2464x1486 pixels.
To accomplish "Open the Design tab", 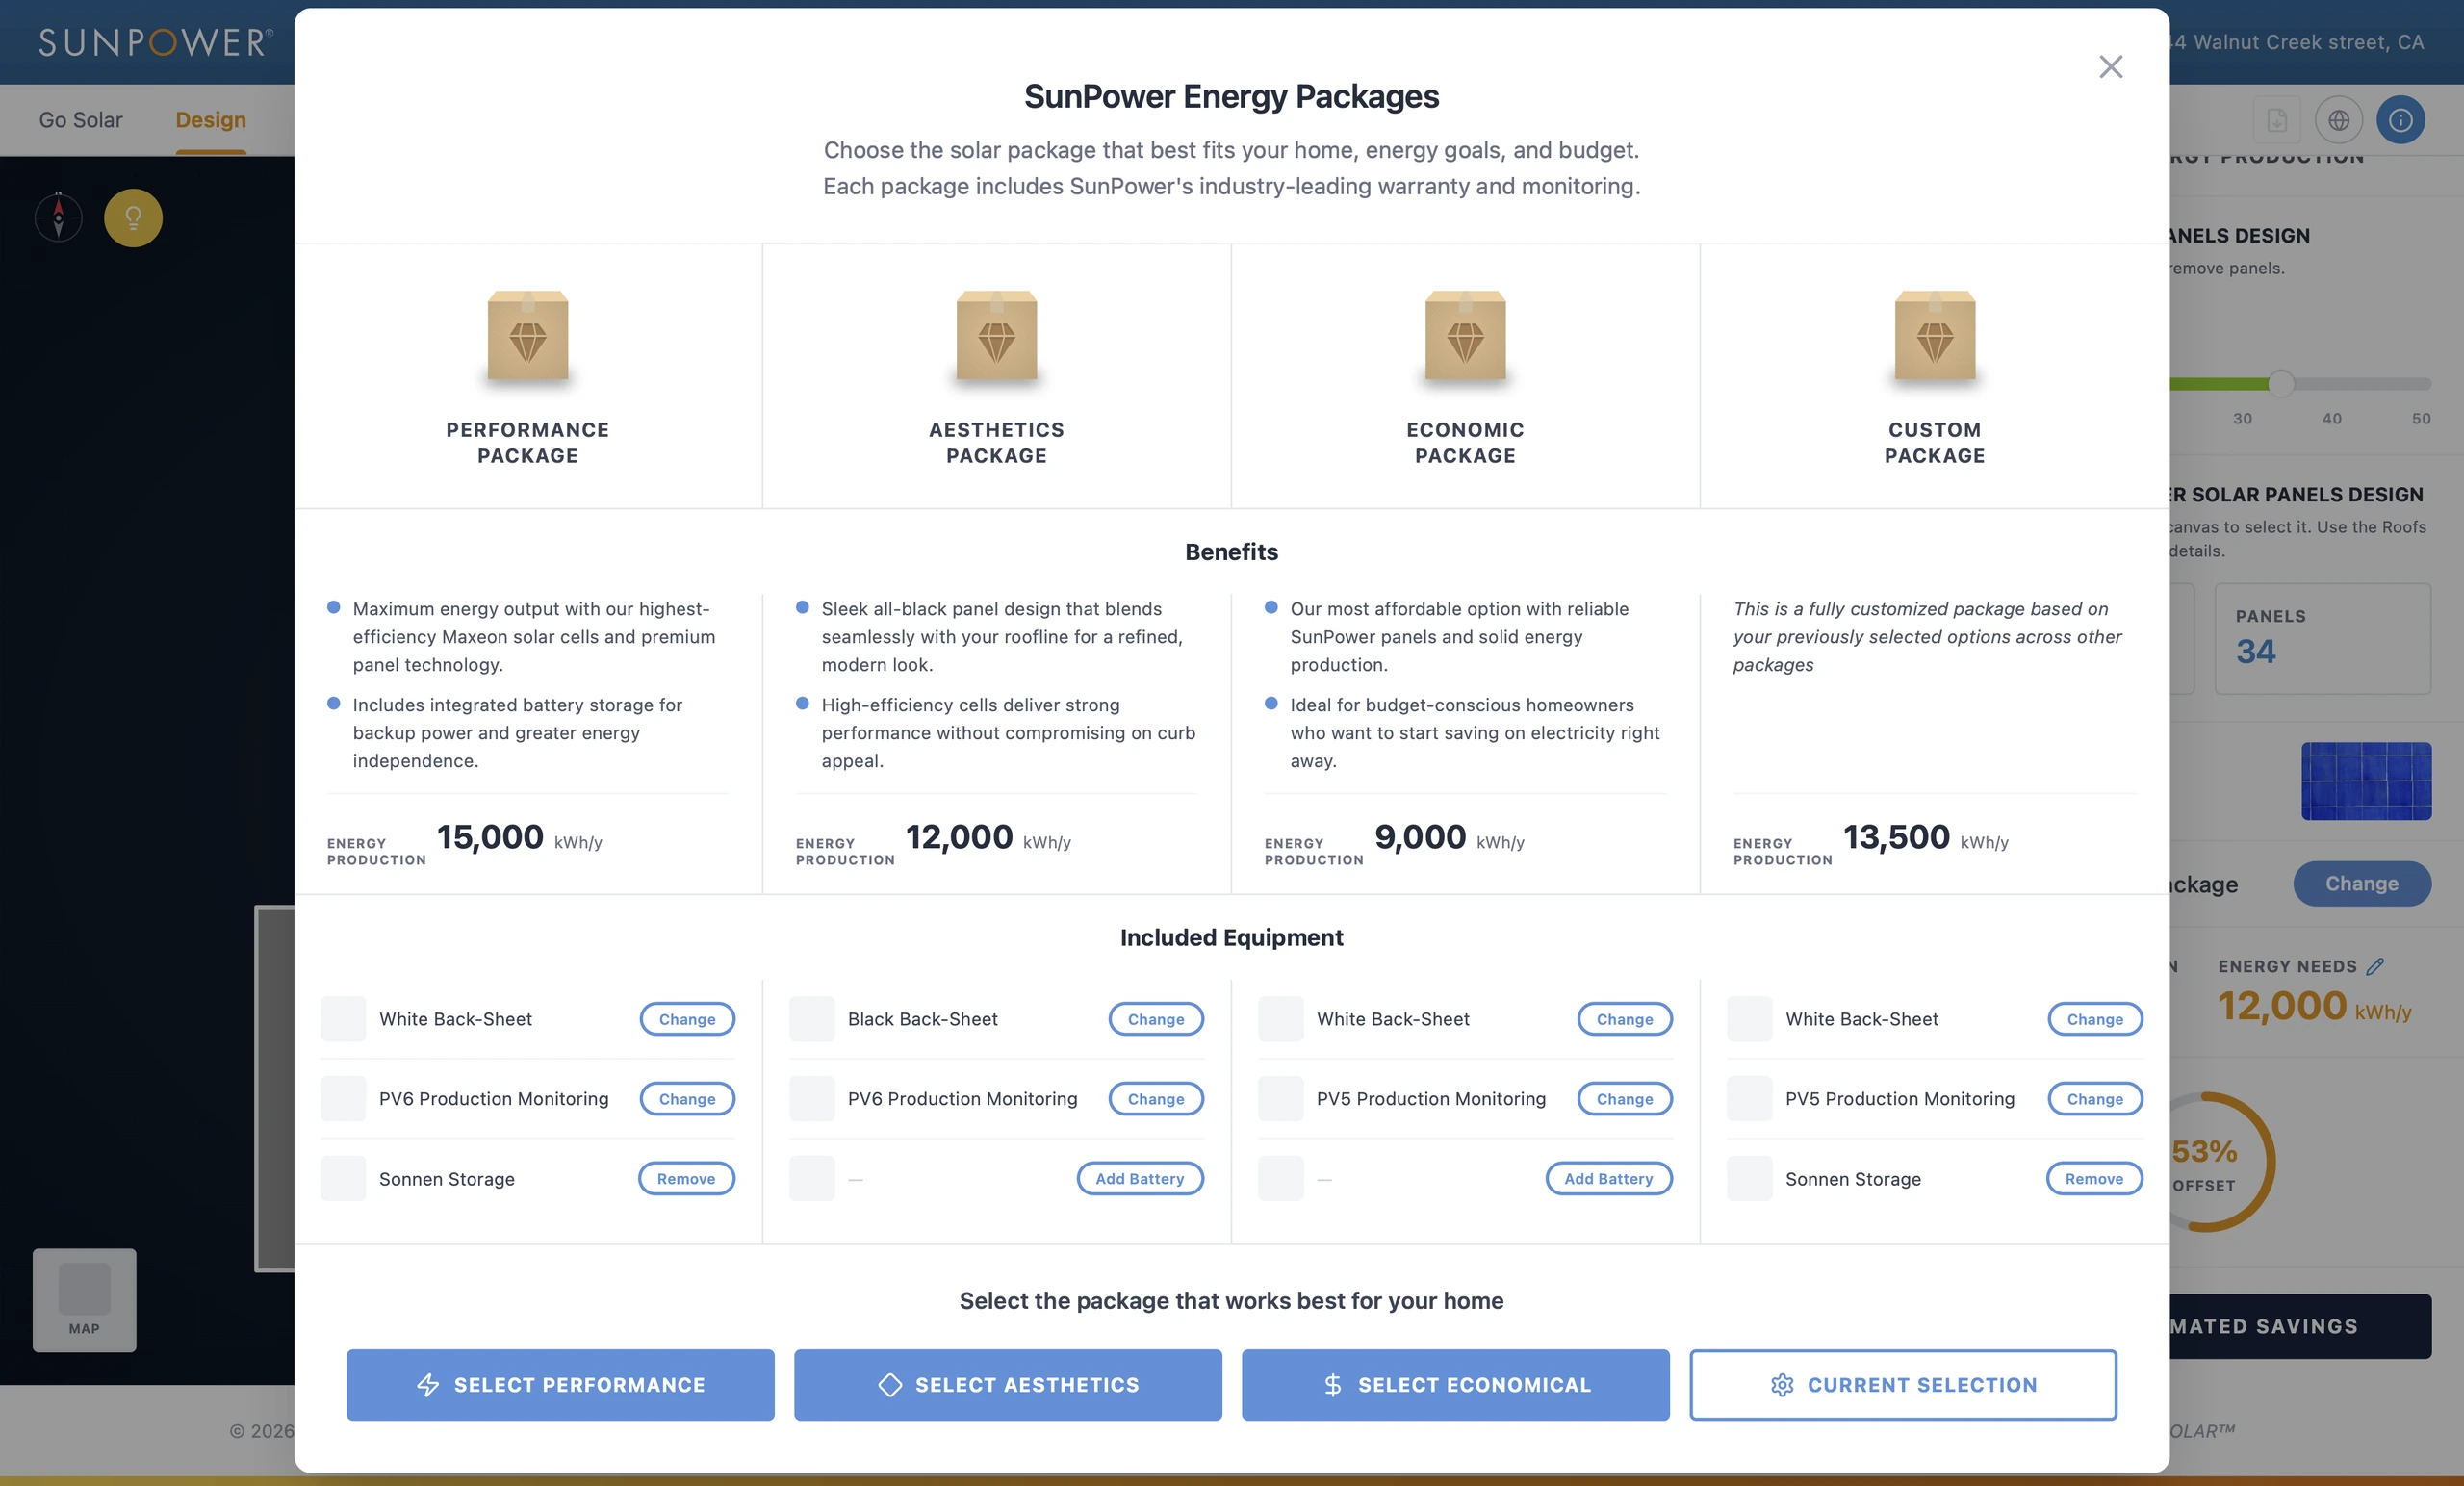I will [x=210, y=120].
